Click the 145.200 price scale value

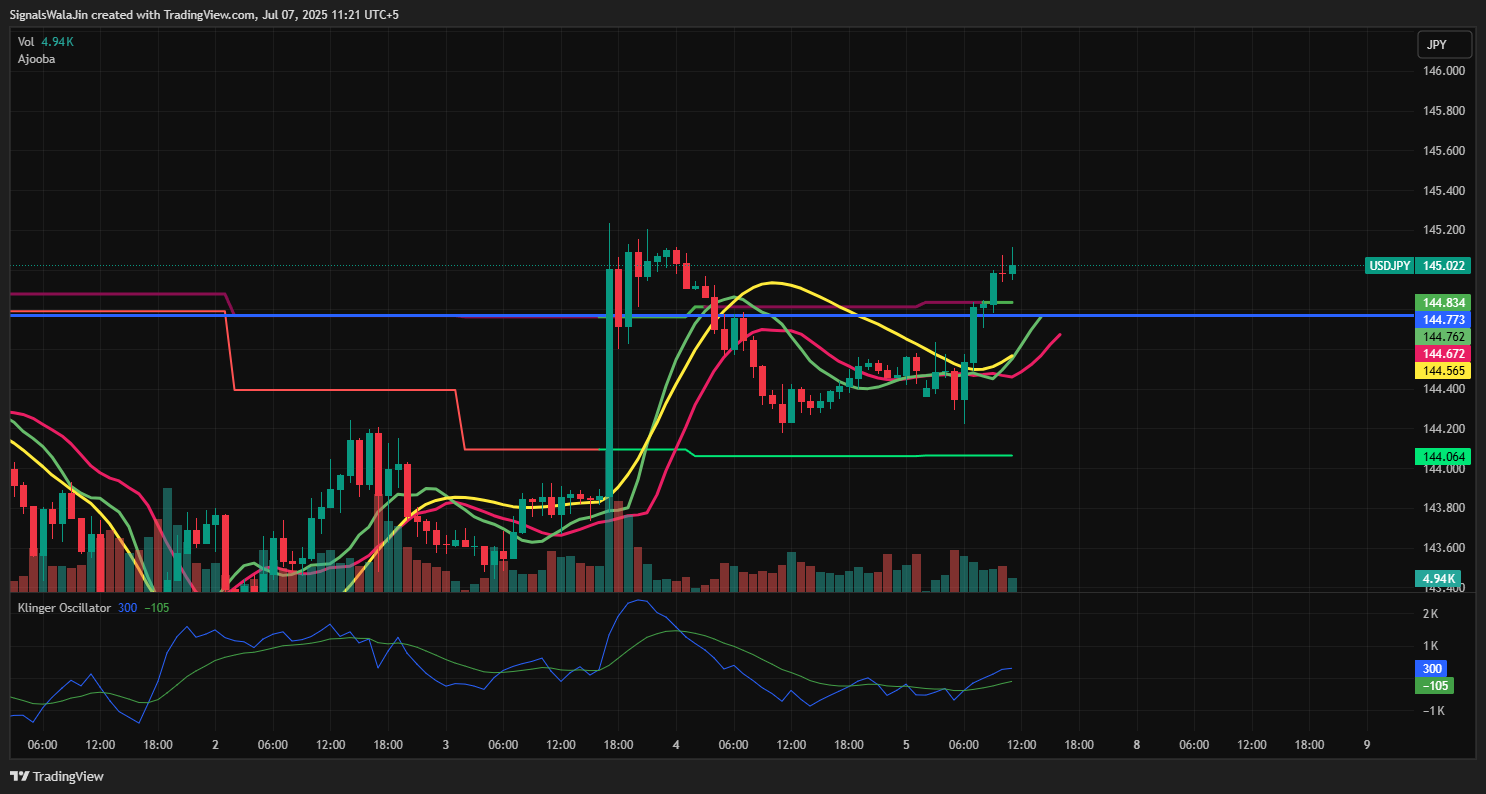coord(1443,230)
